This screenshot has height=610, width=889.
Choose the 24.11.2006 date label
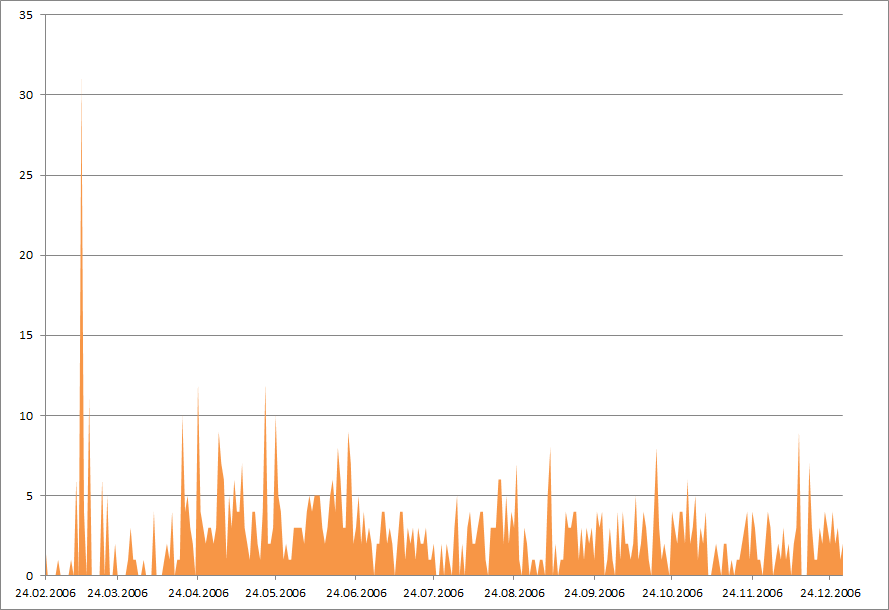click(x=752, y=593)
